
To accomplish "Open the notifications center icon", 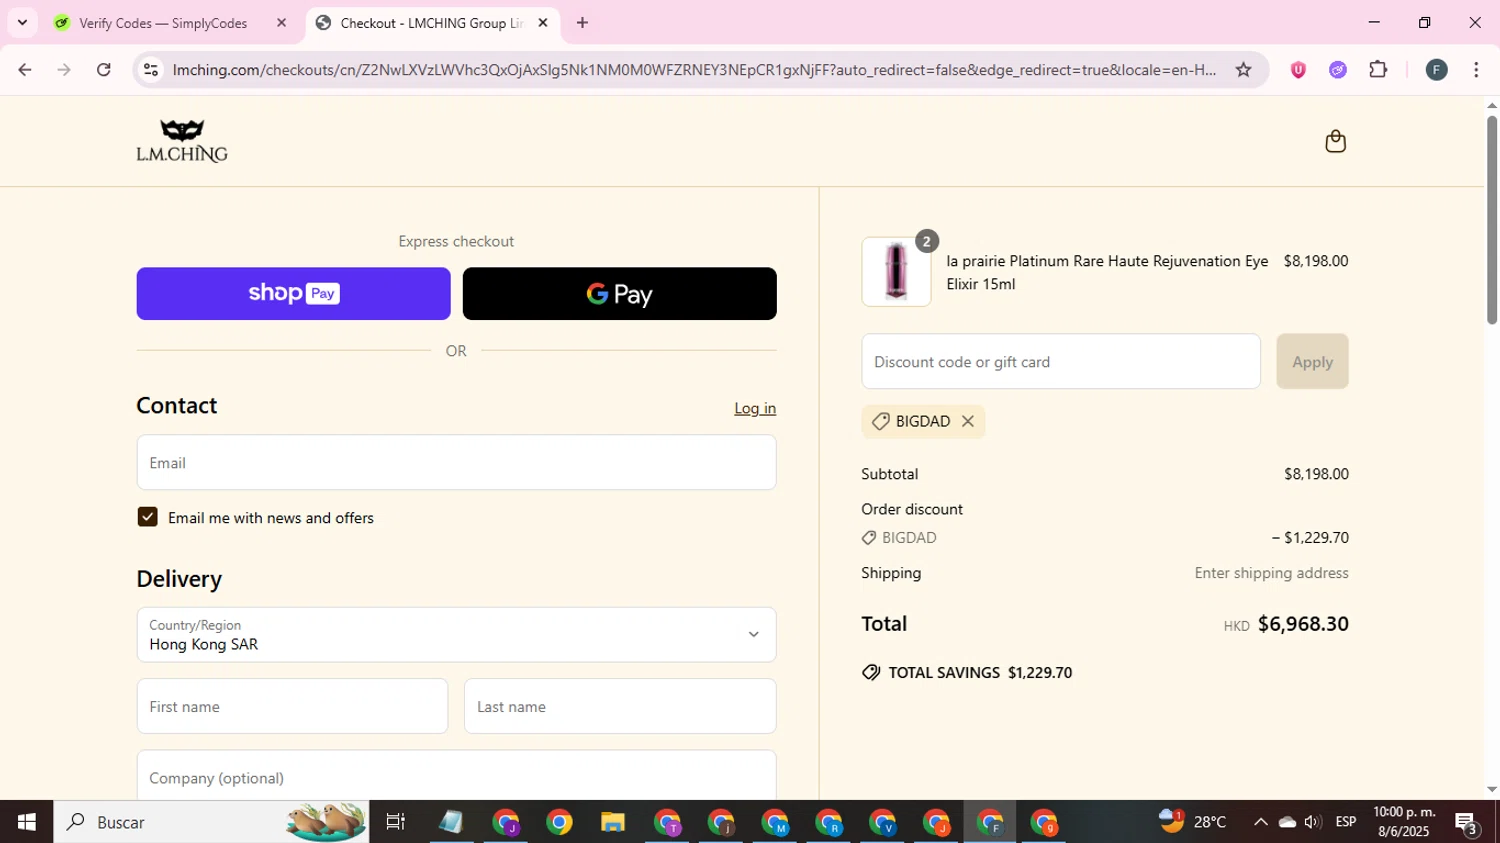I will coord(1468,823).
